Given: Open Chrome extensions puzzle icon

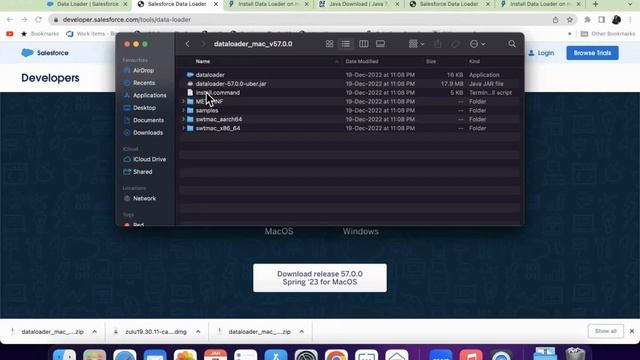Looking at the screenshot, I should click(x=587, y=20).
